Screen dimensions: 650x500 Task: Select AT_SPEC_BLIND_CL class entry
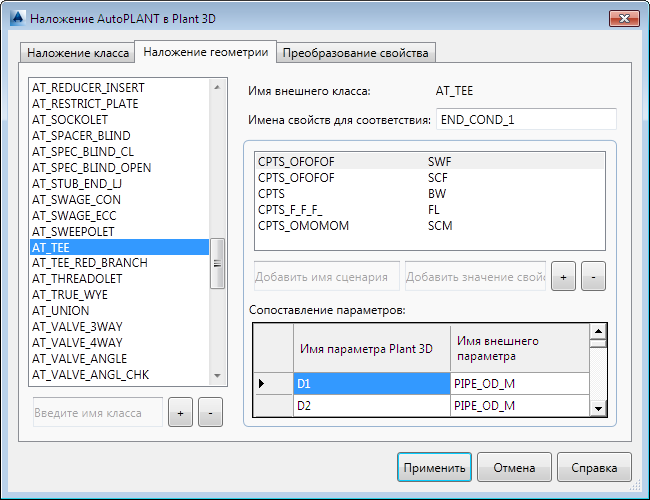119,152
